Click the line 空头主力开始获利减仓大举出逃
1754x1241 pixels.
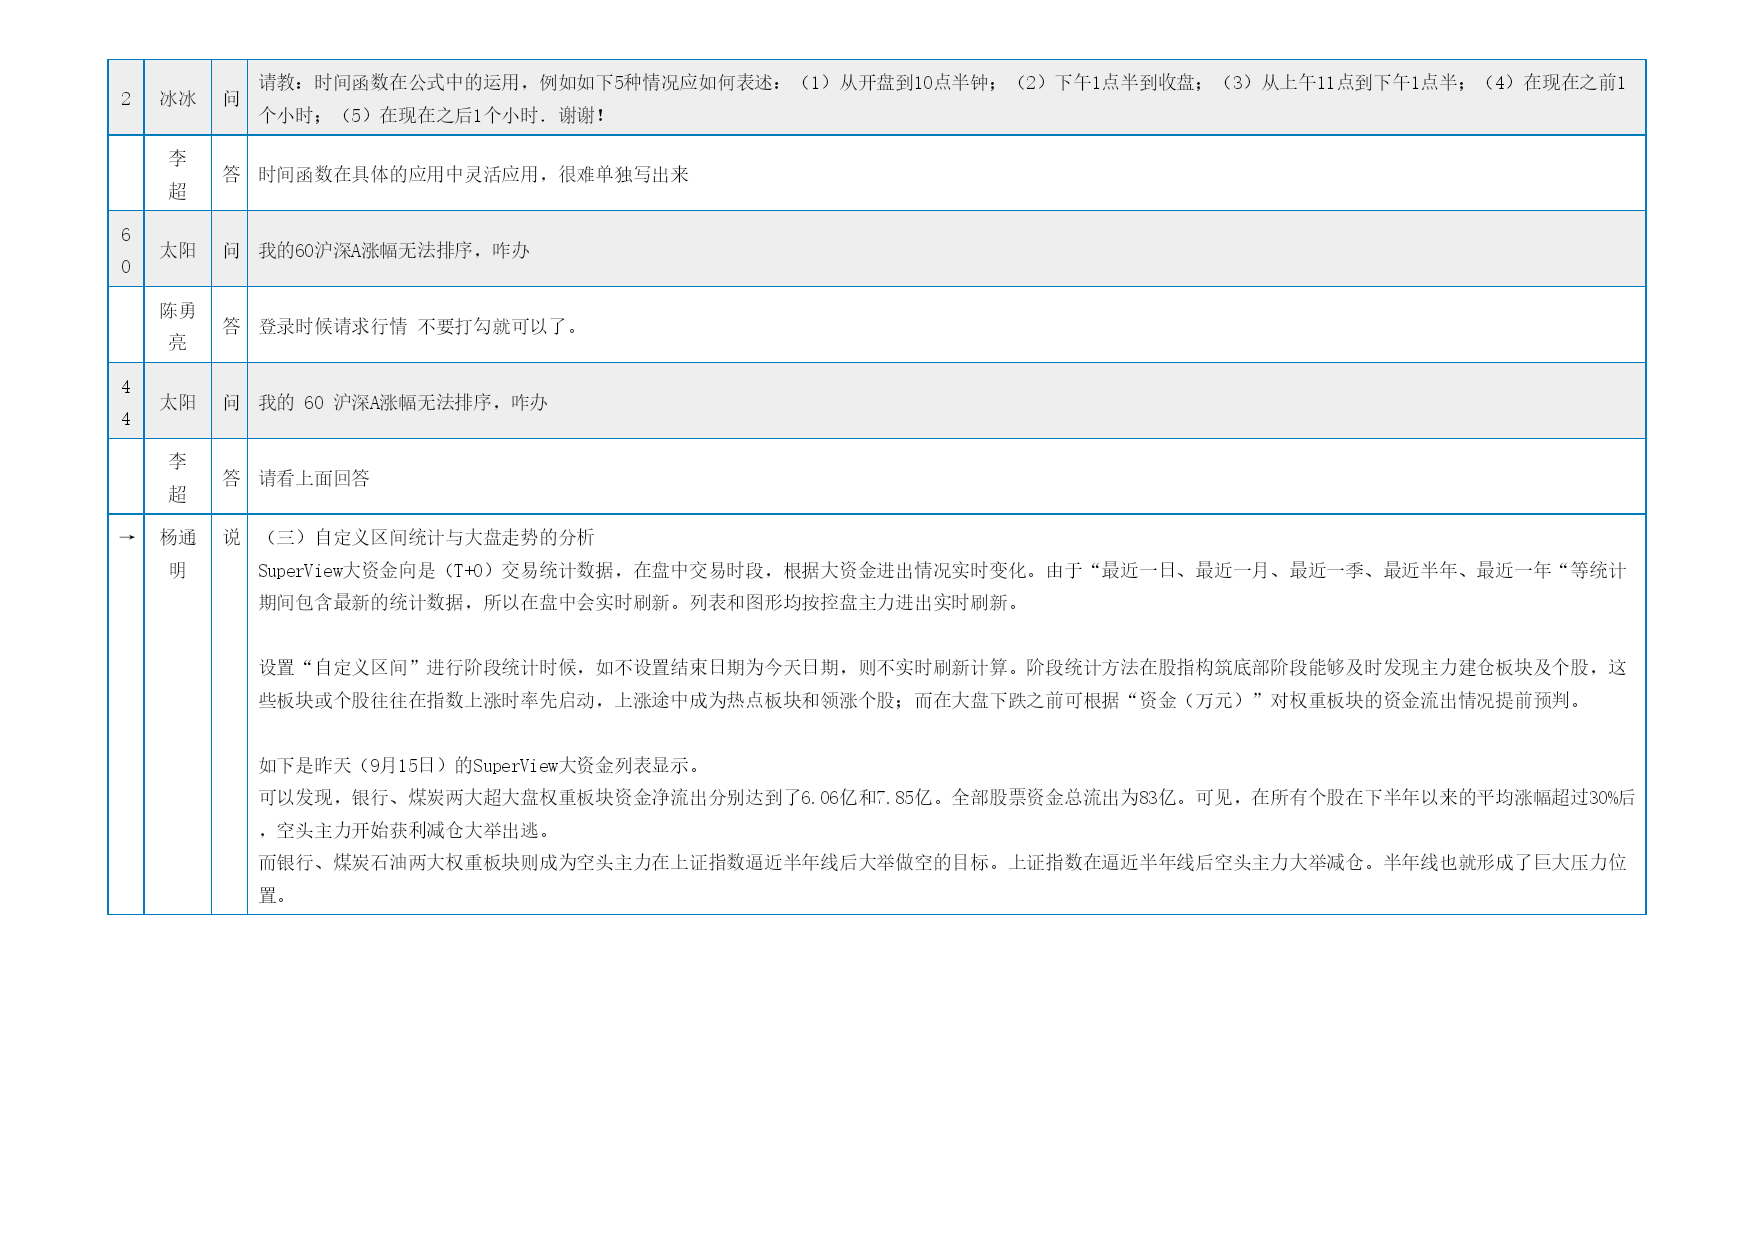[404, 830]
